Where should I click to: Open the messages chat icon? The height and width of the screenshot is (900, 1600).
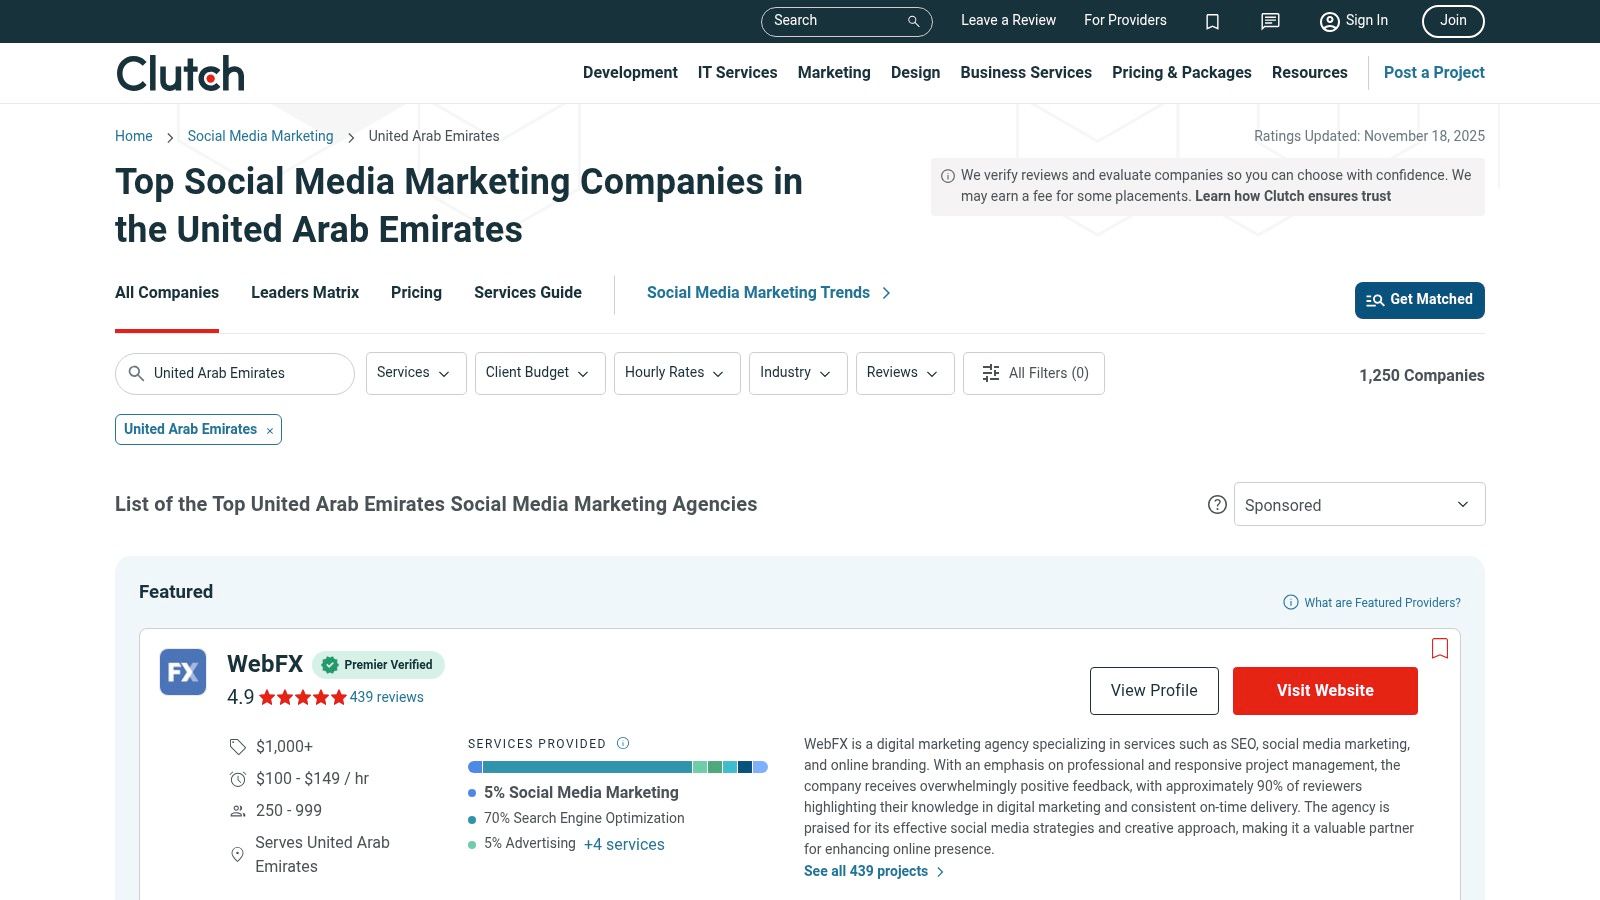(1270, 21)
